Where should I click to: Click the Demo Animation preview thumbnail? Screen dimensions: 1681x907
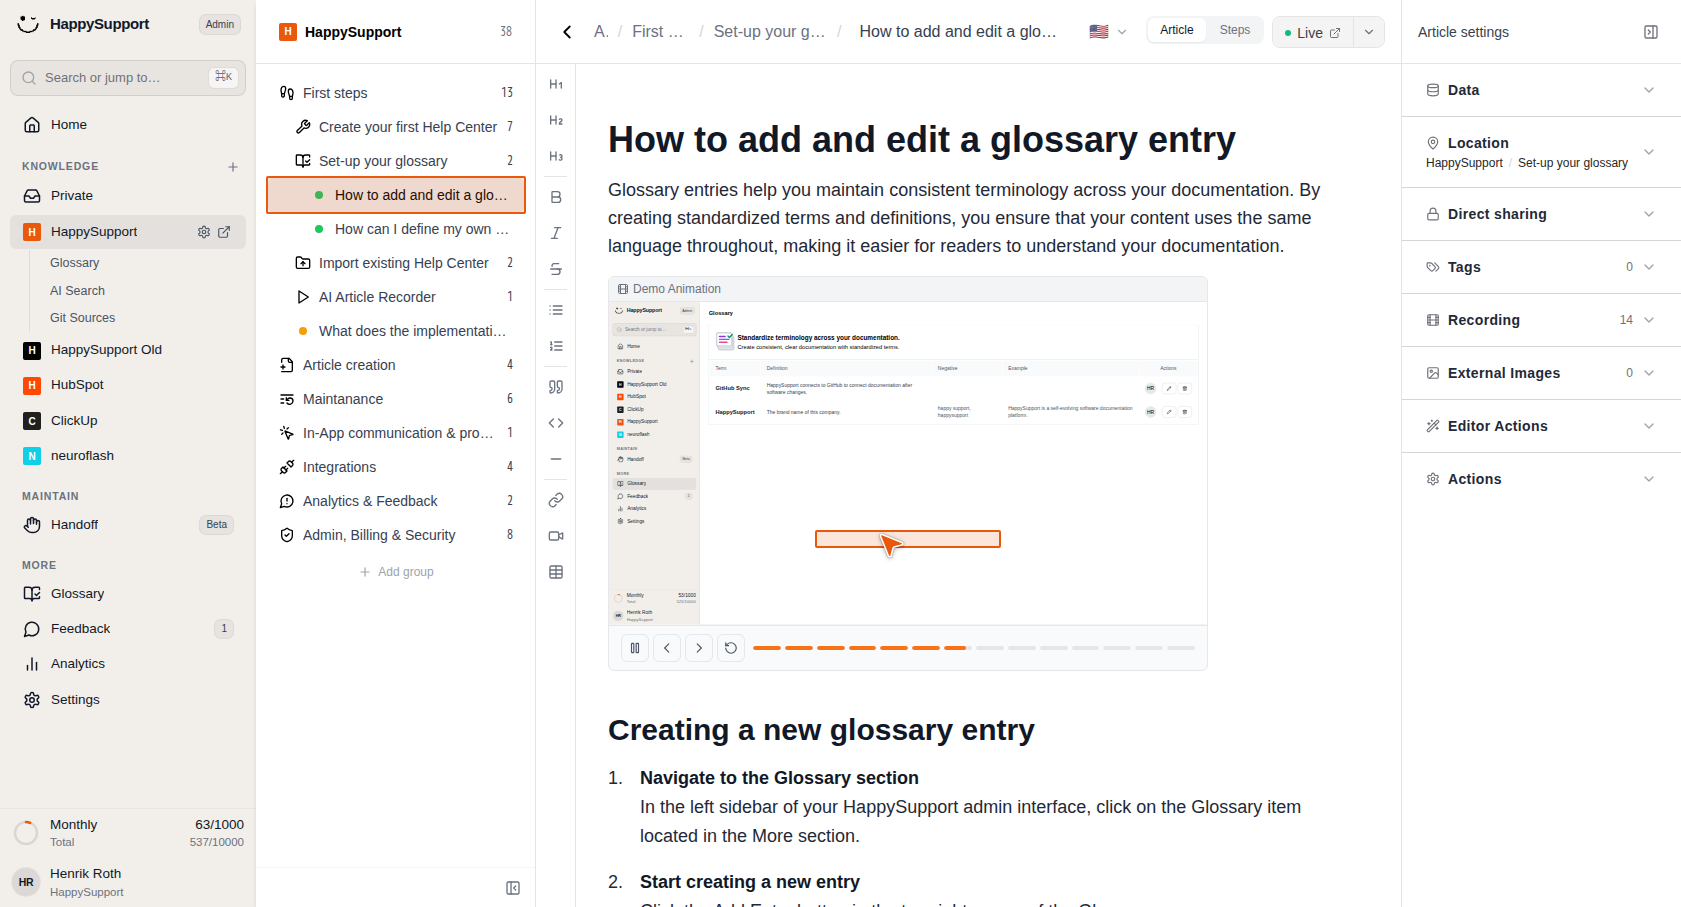pyautogui.click(x=908, y=463)
